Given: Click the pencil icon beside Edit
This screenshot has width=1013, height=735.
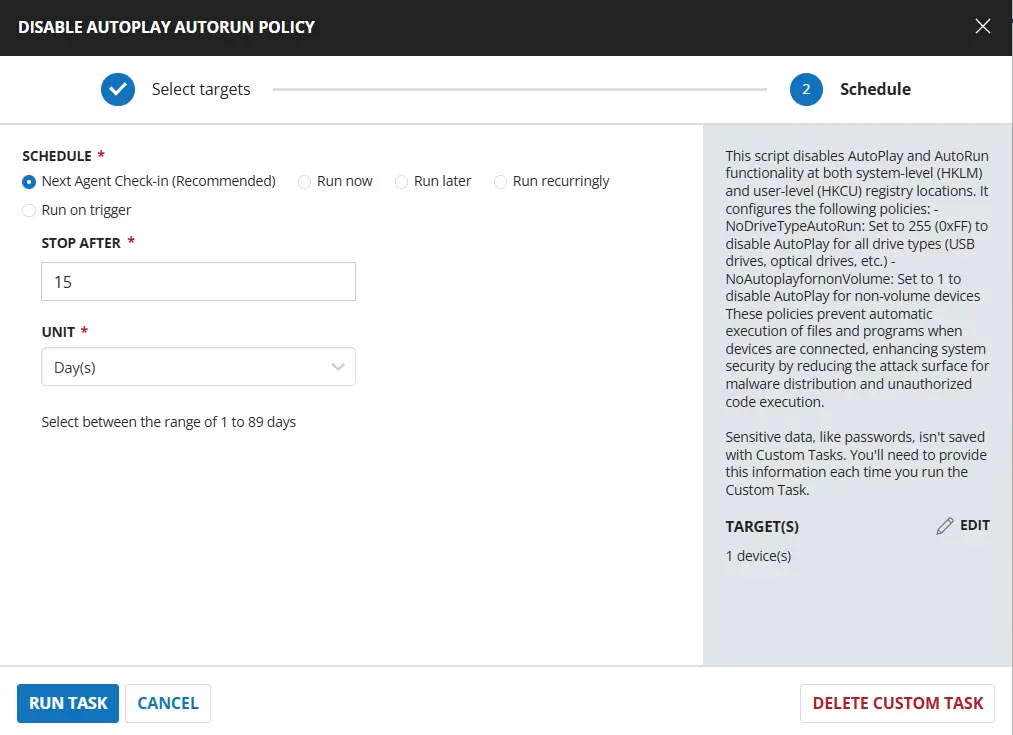Looking at the screenshot, I should pos(945,526).
